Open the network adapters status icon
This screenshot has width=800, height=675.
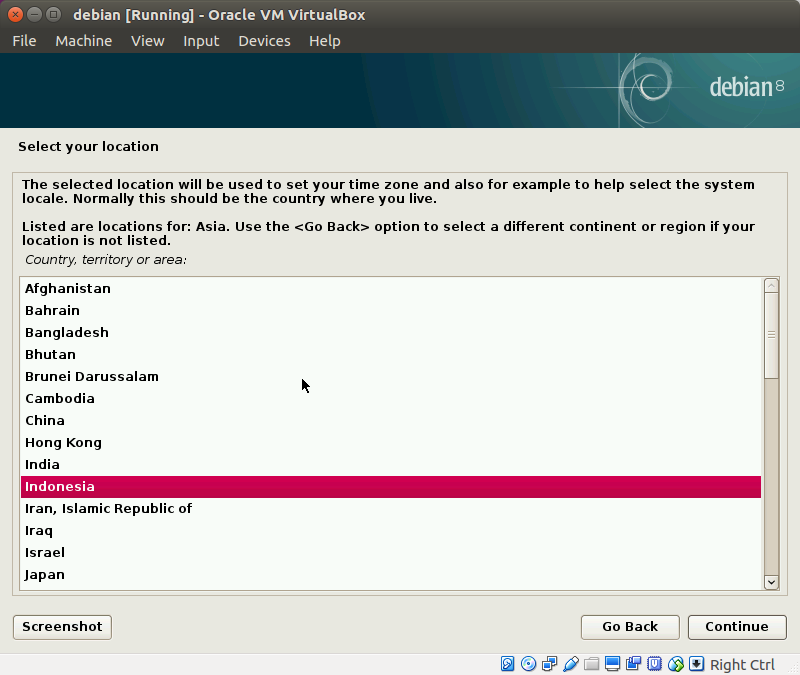[x=549, y=664]
